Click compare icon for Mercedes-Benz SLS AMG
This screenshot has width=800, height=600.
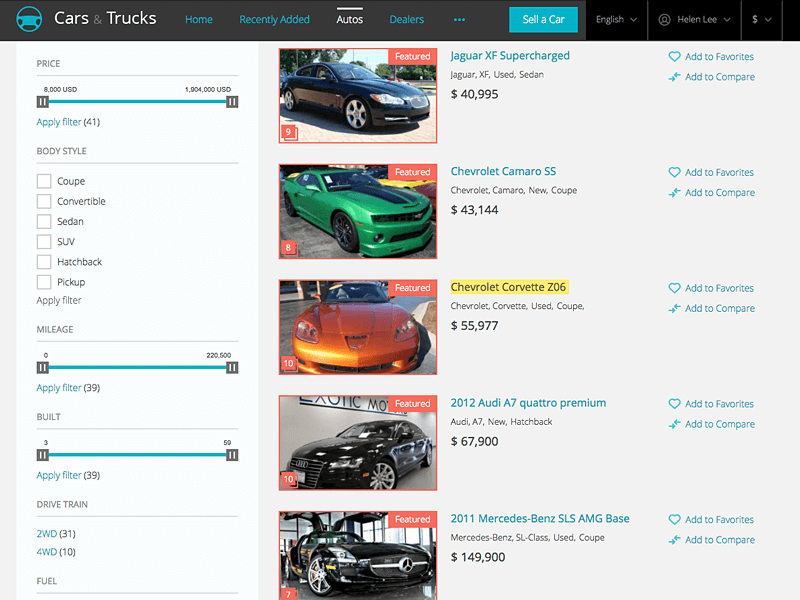click(x=674, y=540)
